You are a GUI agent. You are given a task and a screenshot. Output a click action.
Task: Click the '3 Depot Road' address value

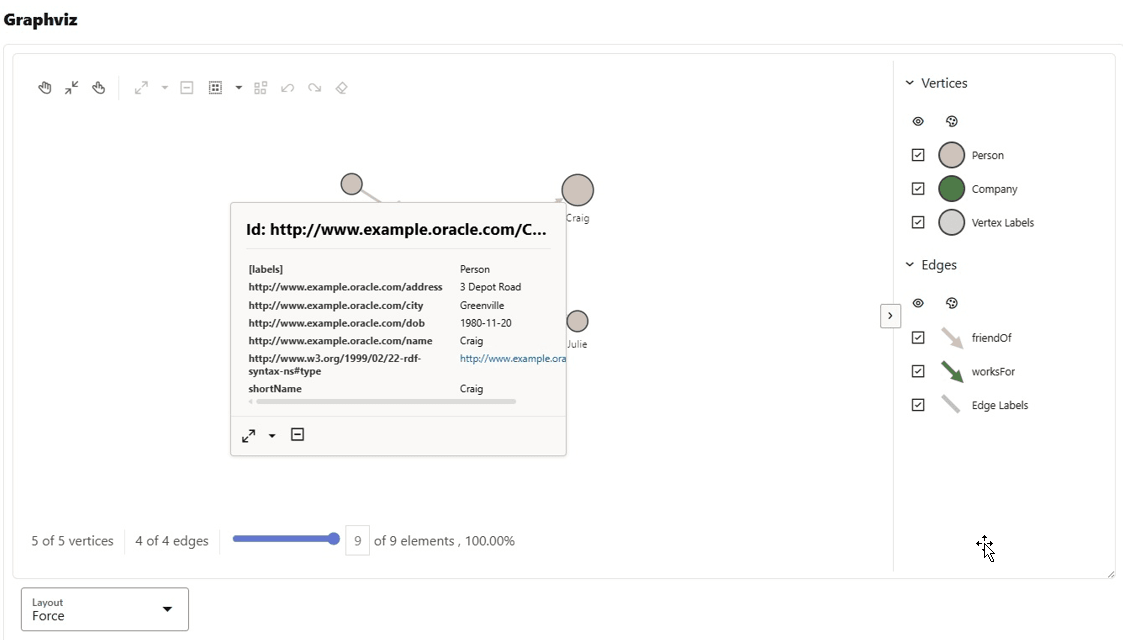(x=491, y=287)
